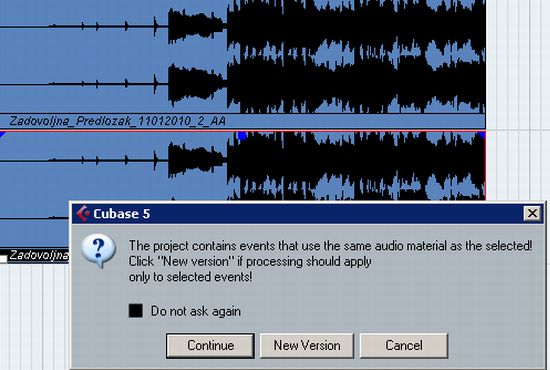The height and width of the screenshot is (370, 550).
Task: Click the blue volume handle on selected event
Action: (x=242, y=135)
